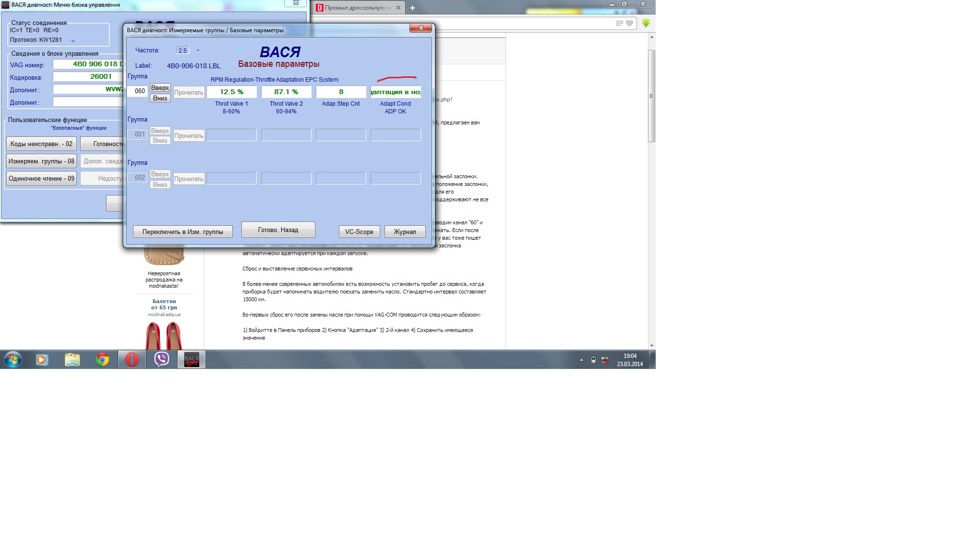Screen dimensions: 960x551
Task: Open Opera Speed Dial grid icon
Action: click(619, 23)
